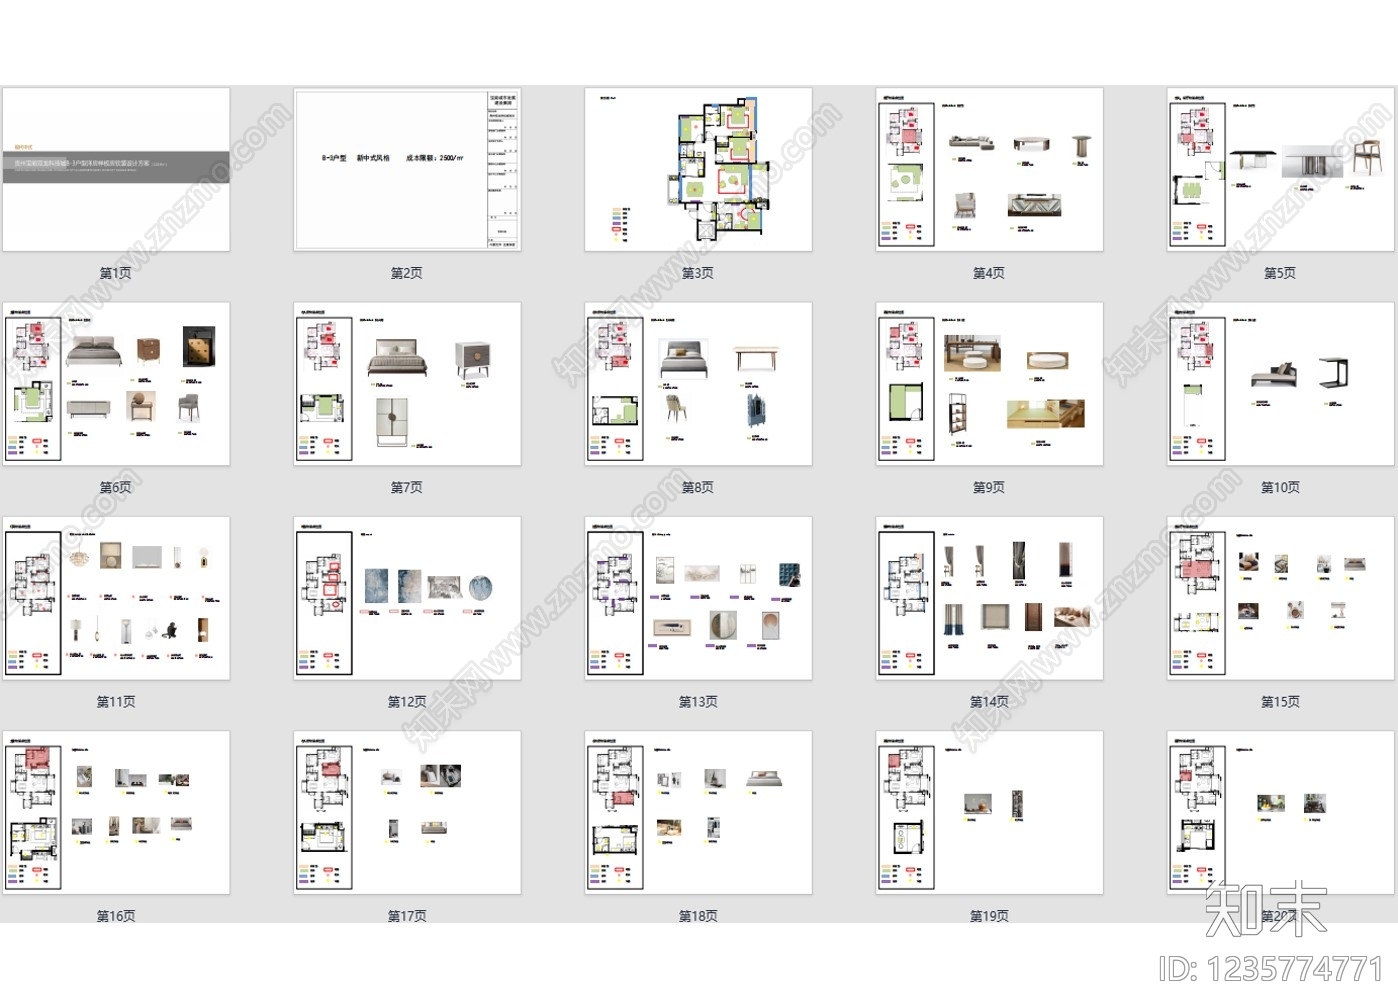
Task: Open the page 1 cover thumbnail
Action: [x=116, y=169]
